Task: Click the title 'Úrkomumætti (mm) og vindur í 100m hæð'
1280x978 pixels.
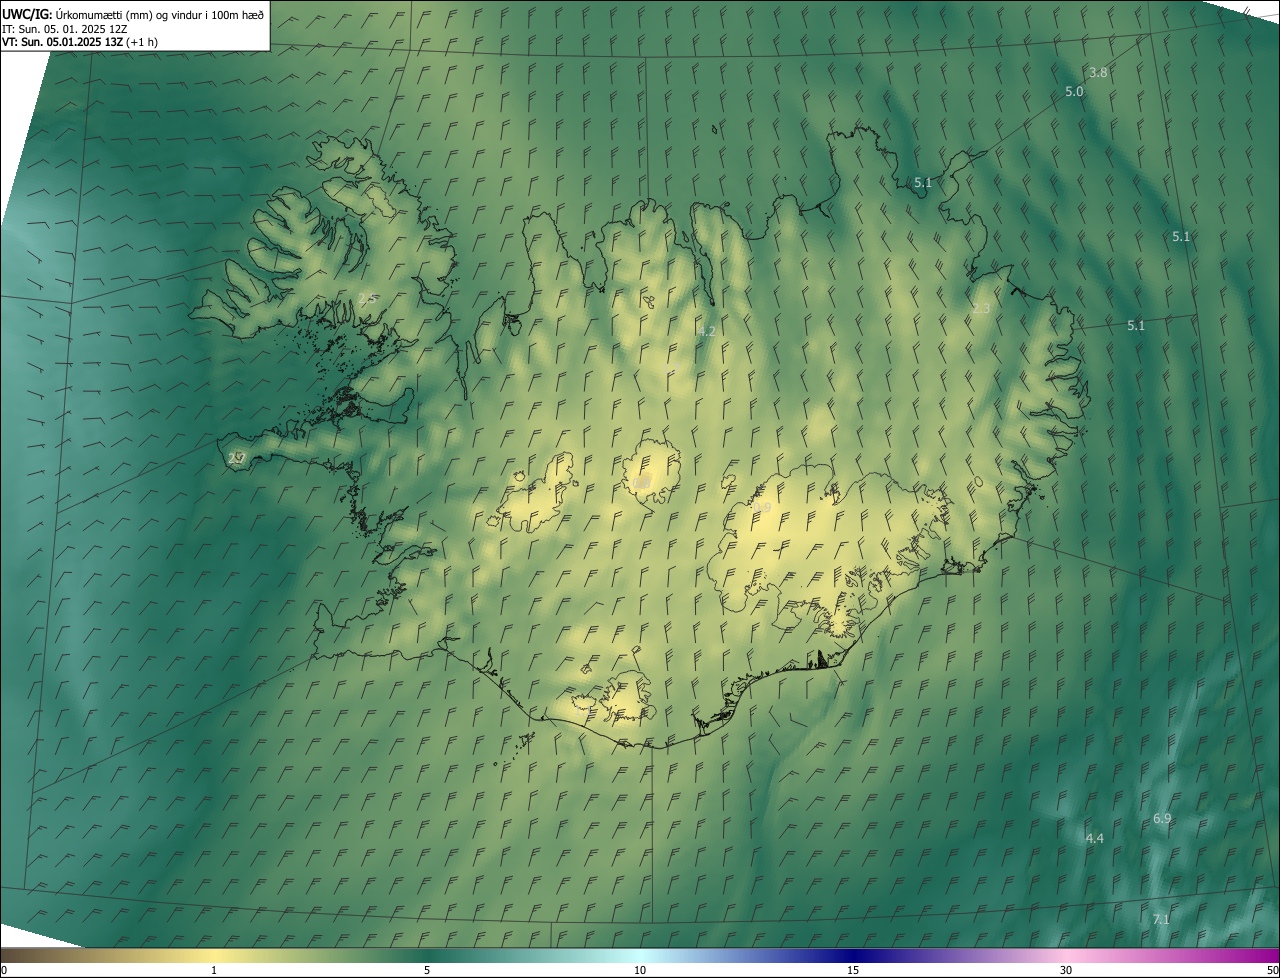Action: 159,14
